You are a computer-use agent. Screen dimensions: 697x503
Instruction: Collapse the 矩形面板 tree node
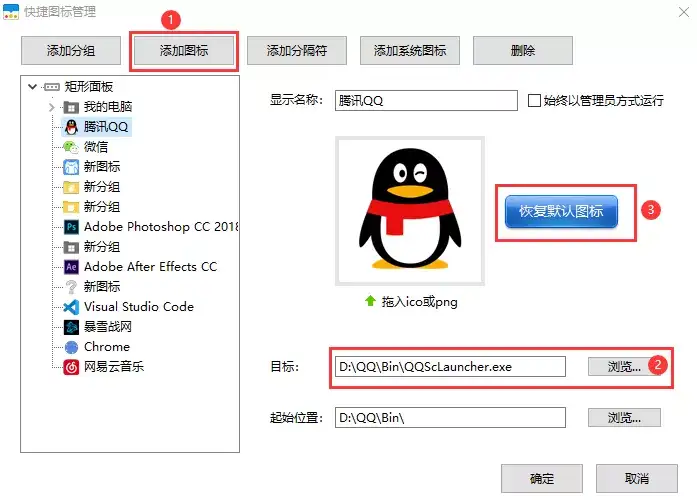[x=32, y=86]
